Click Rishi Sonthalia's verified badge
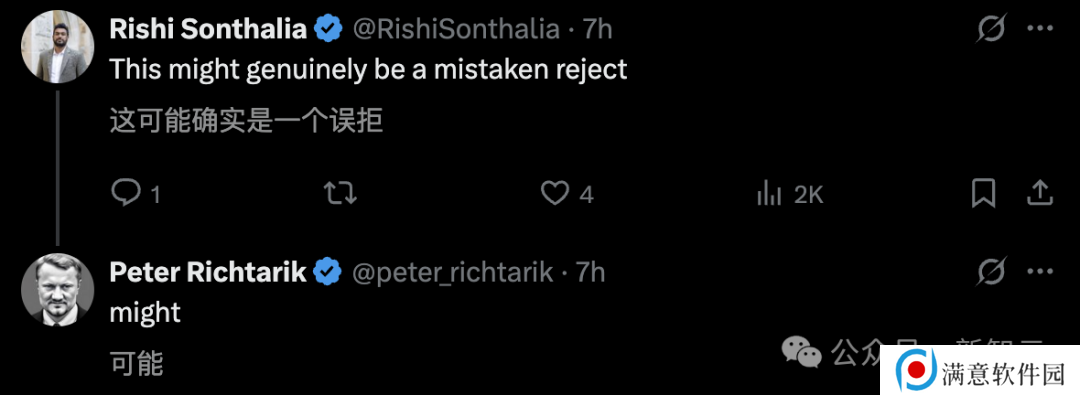 point(329,29)
